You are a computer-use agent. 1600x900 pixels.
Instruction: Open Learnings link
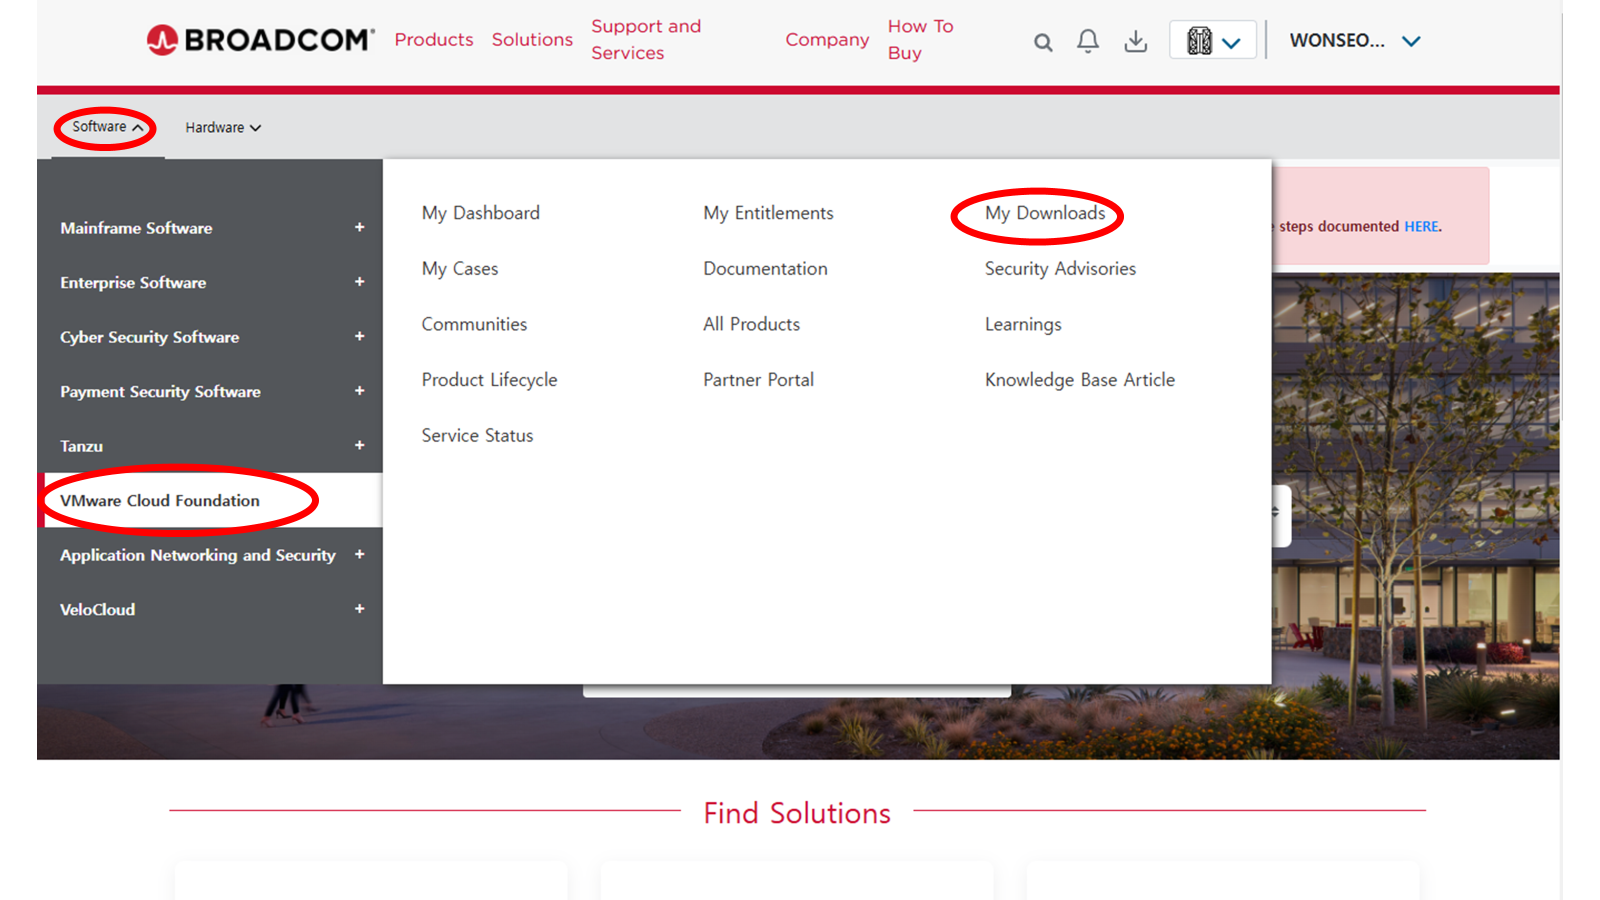pyautogui.click(x=1023, y=325)
